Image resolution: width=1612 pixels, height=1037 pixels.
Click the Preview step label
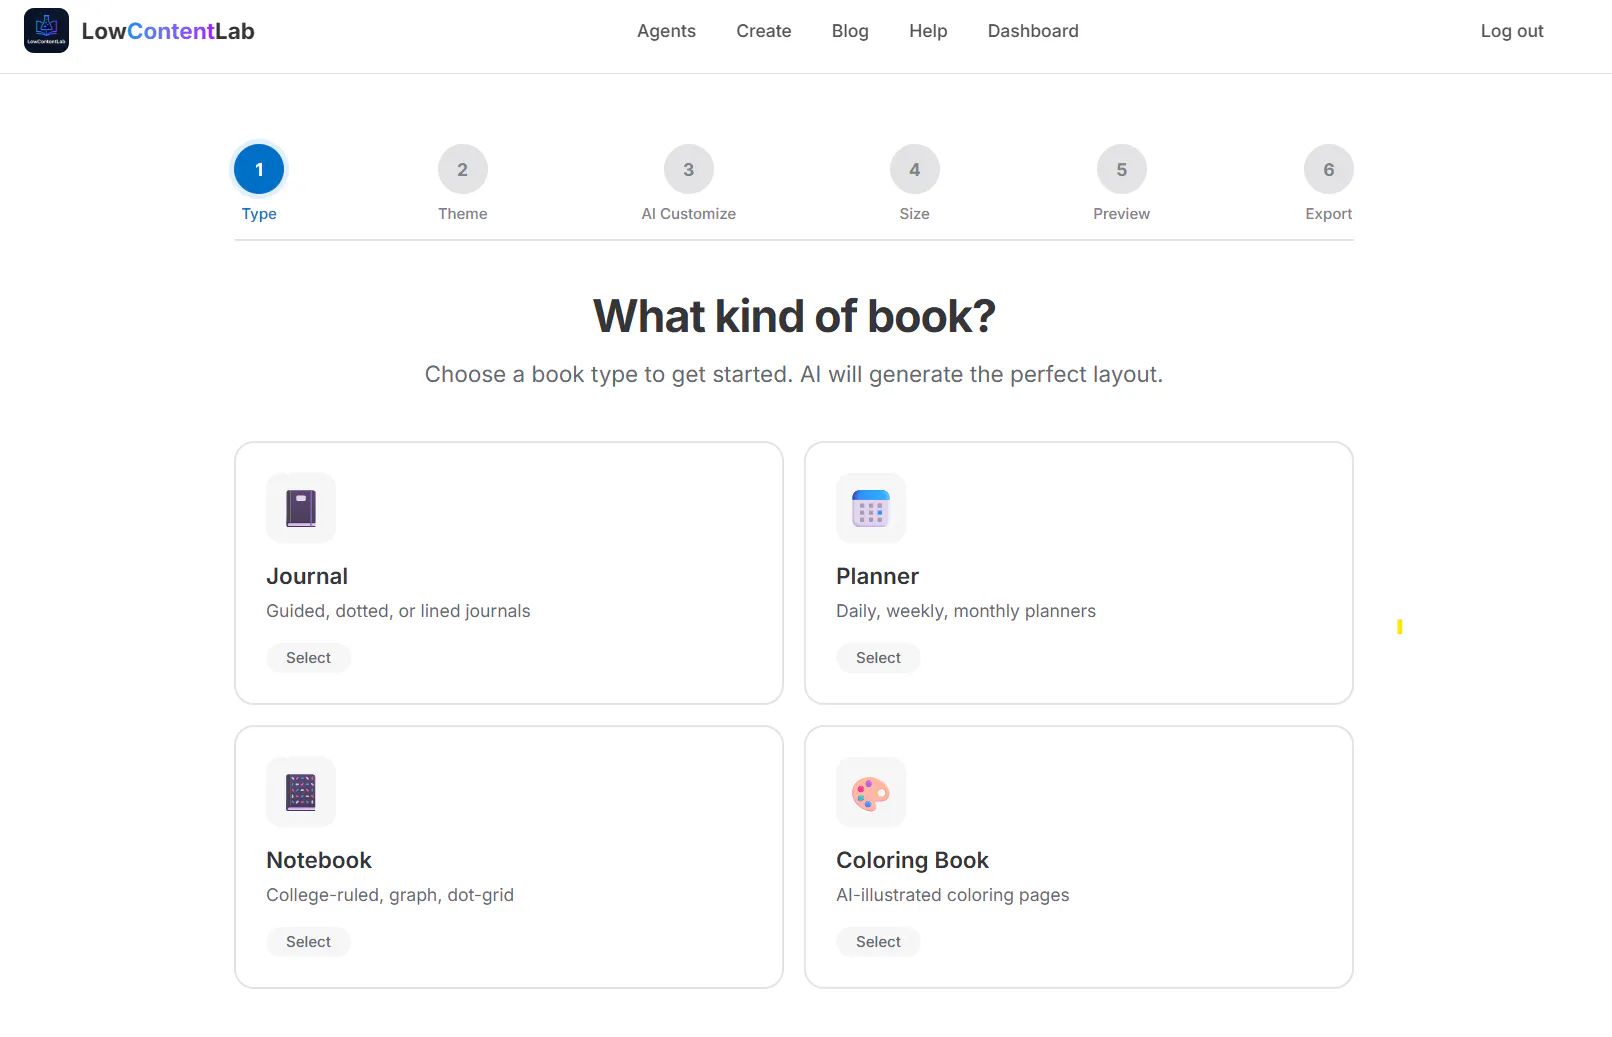1122,214
